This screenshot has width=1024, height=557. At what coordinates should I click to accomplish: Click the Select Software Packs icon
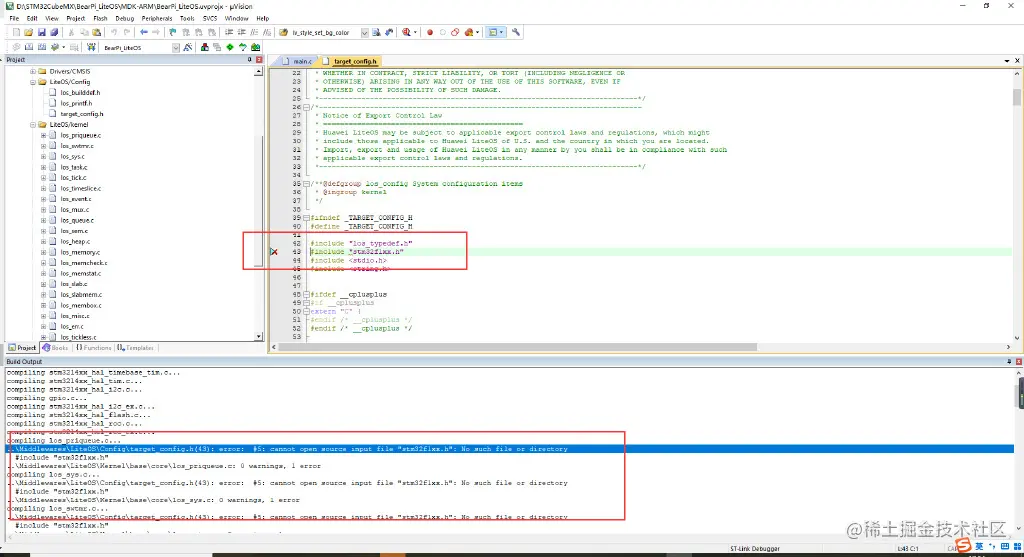pos(242,47)
